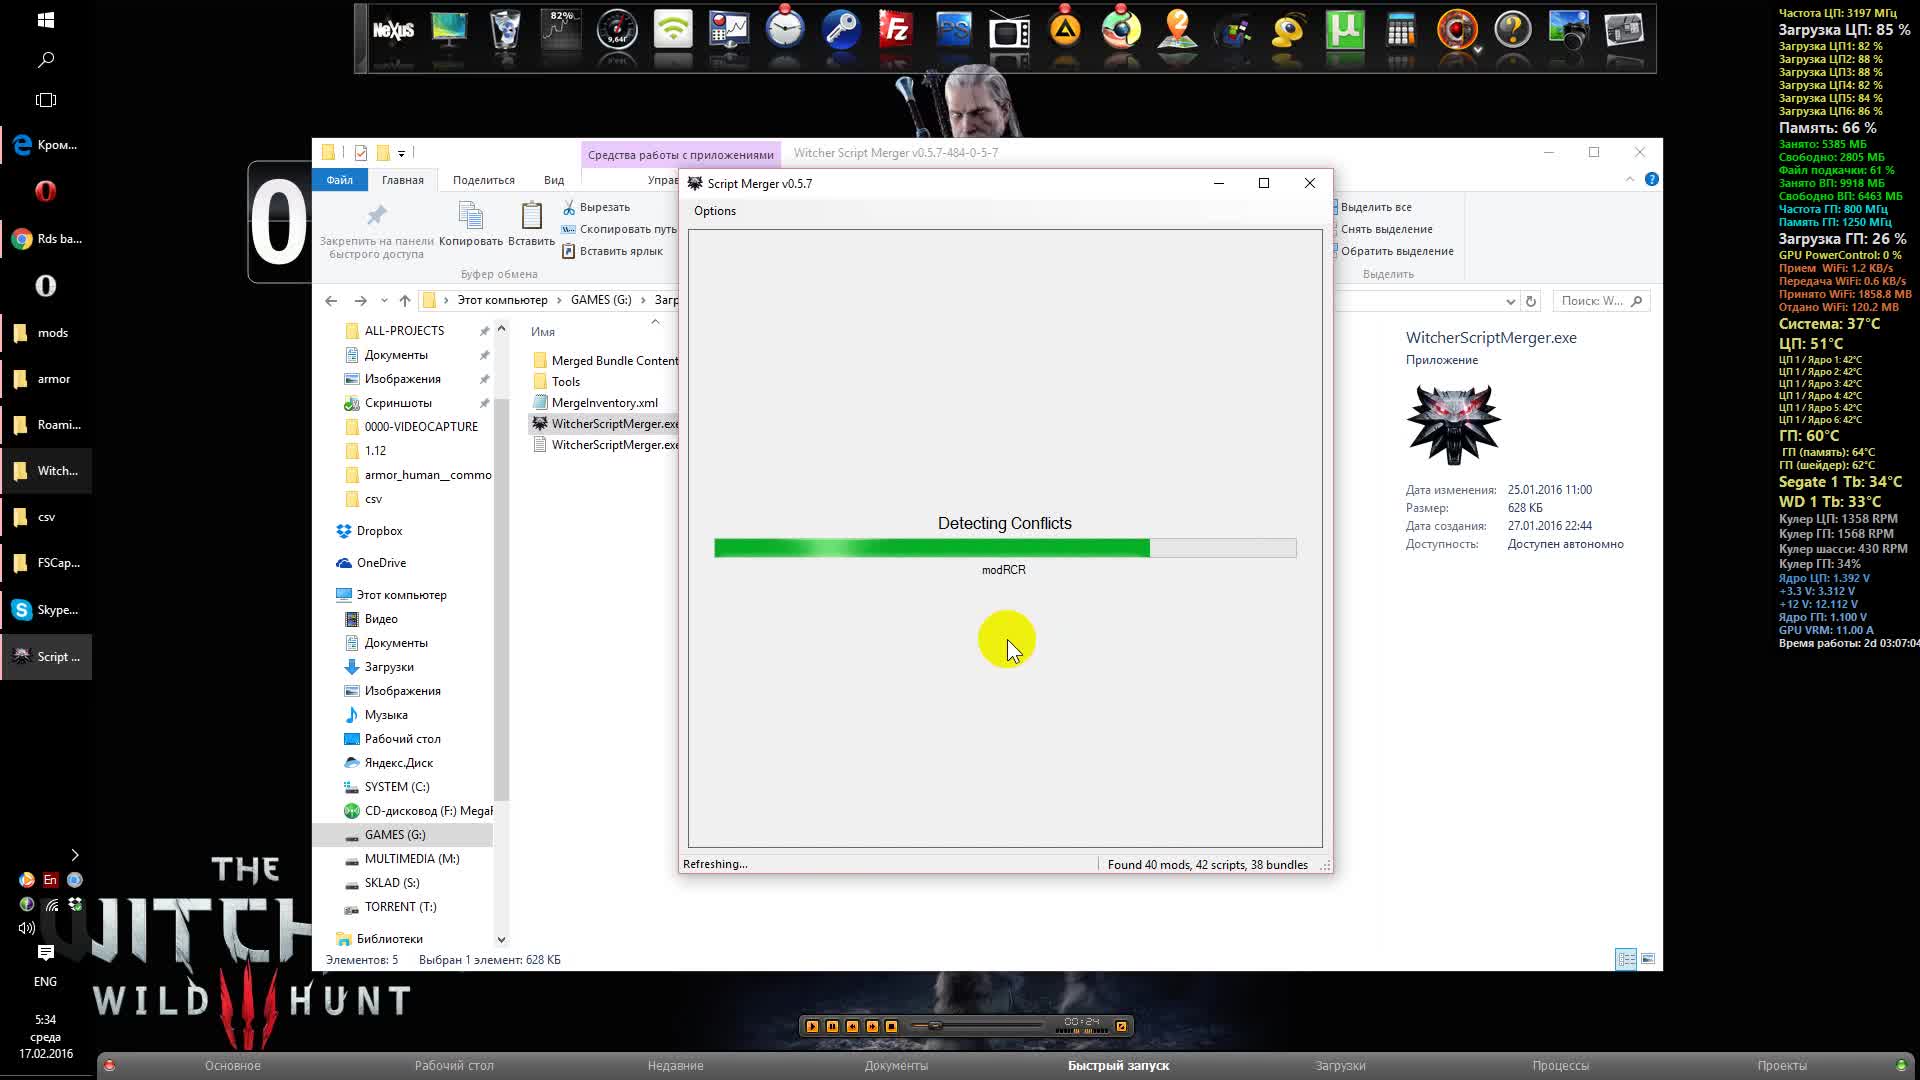Open the Options menu in Script Merger

point(714,211)
